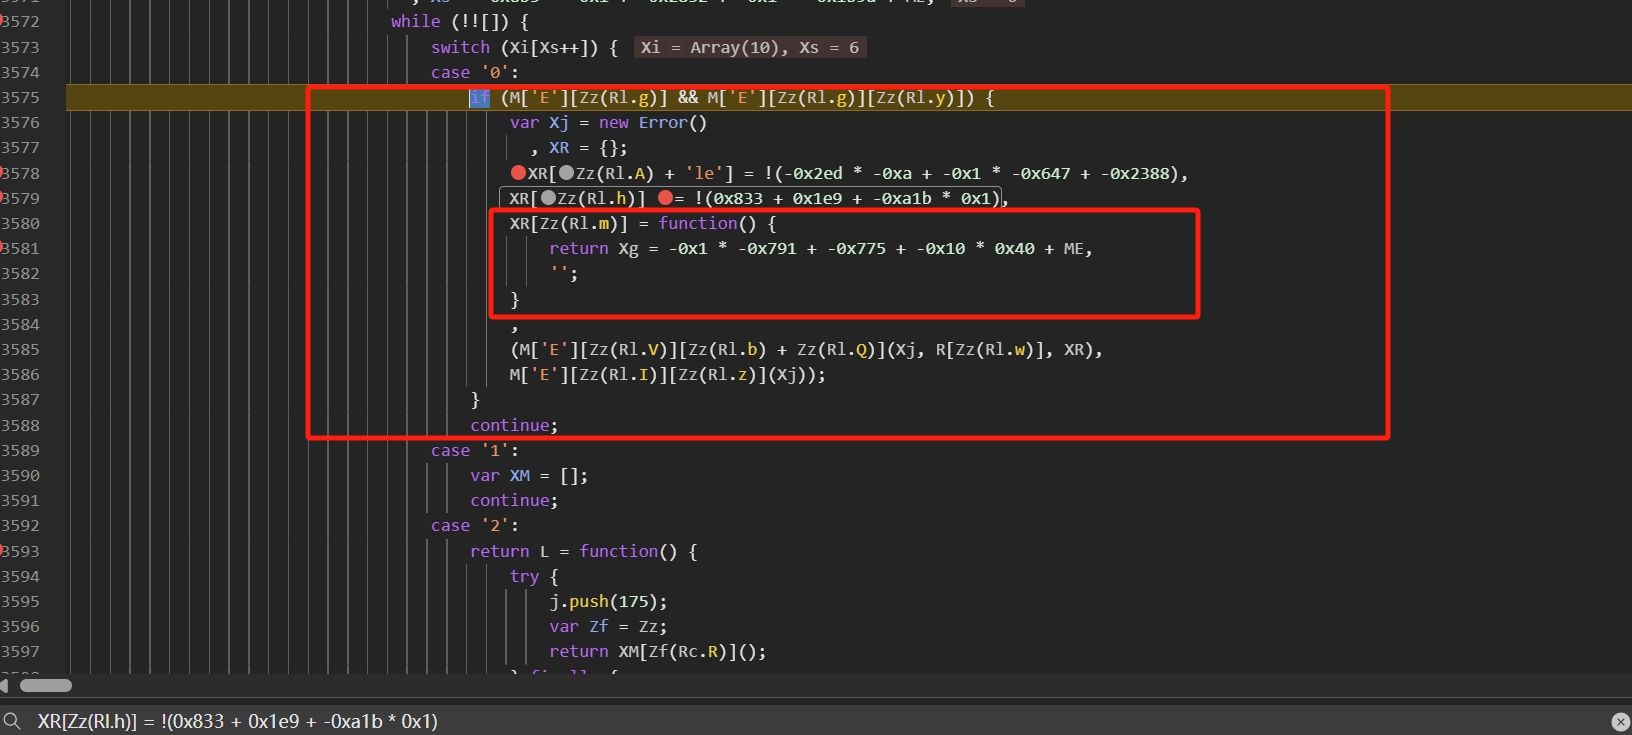Enable the grey inline breakpoint before Zz(Rl.A)
This screenshot has width=1632, height=735.
click(x=567, y=173)
